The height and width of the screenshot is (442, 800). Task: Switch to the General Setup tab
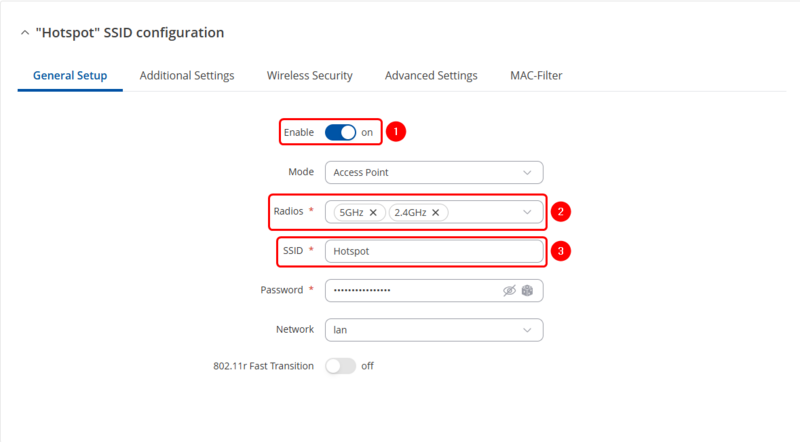point(70,76)
